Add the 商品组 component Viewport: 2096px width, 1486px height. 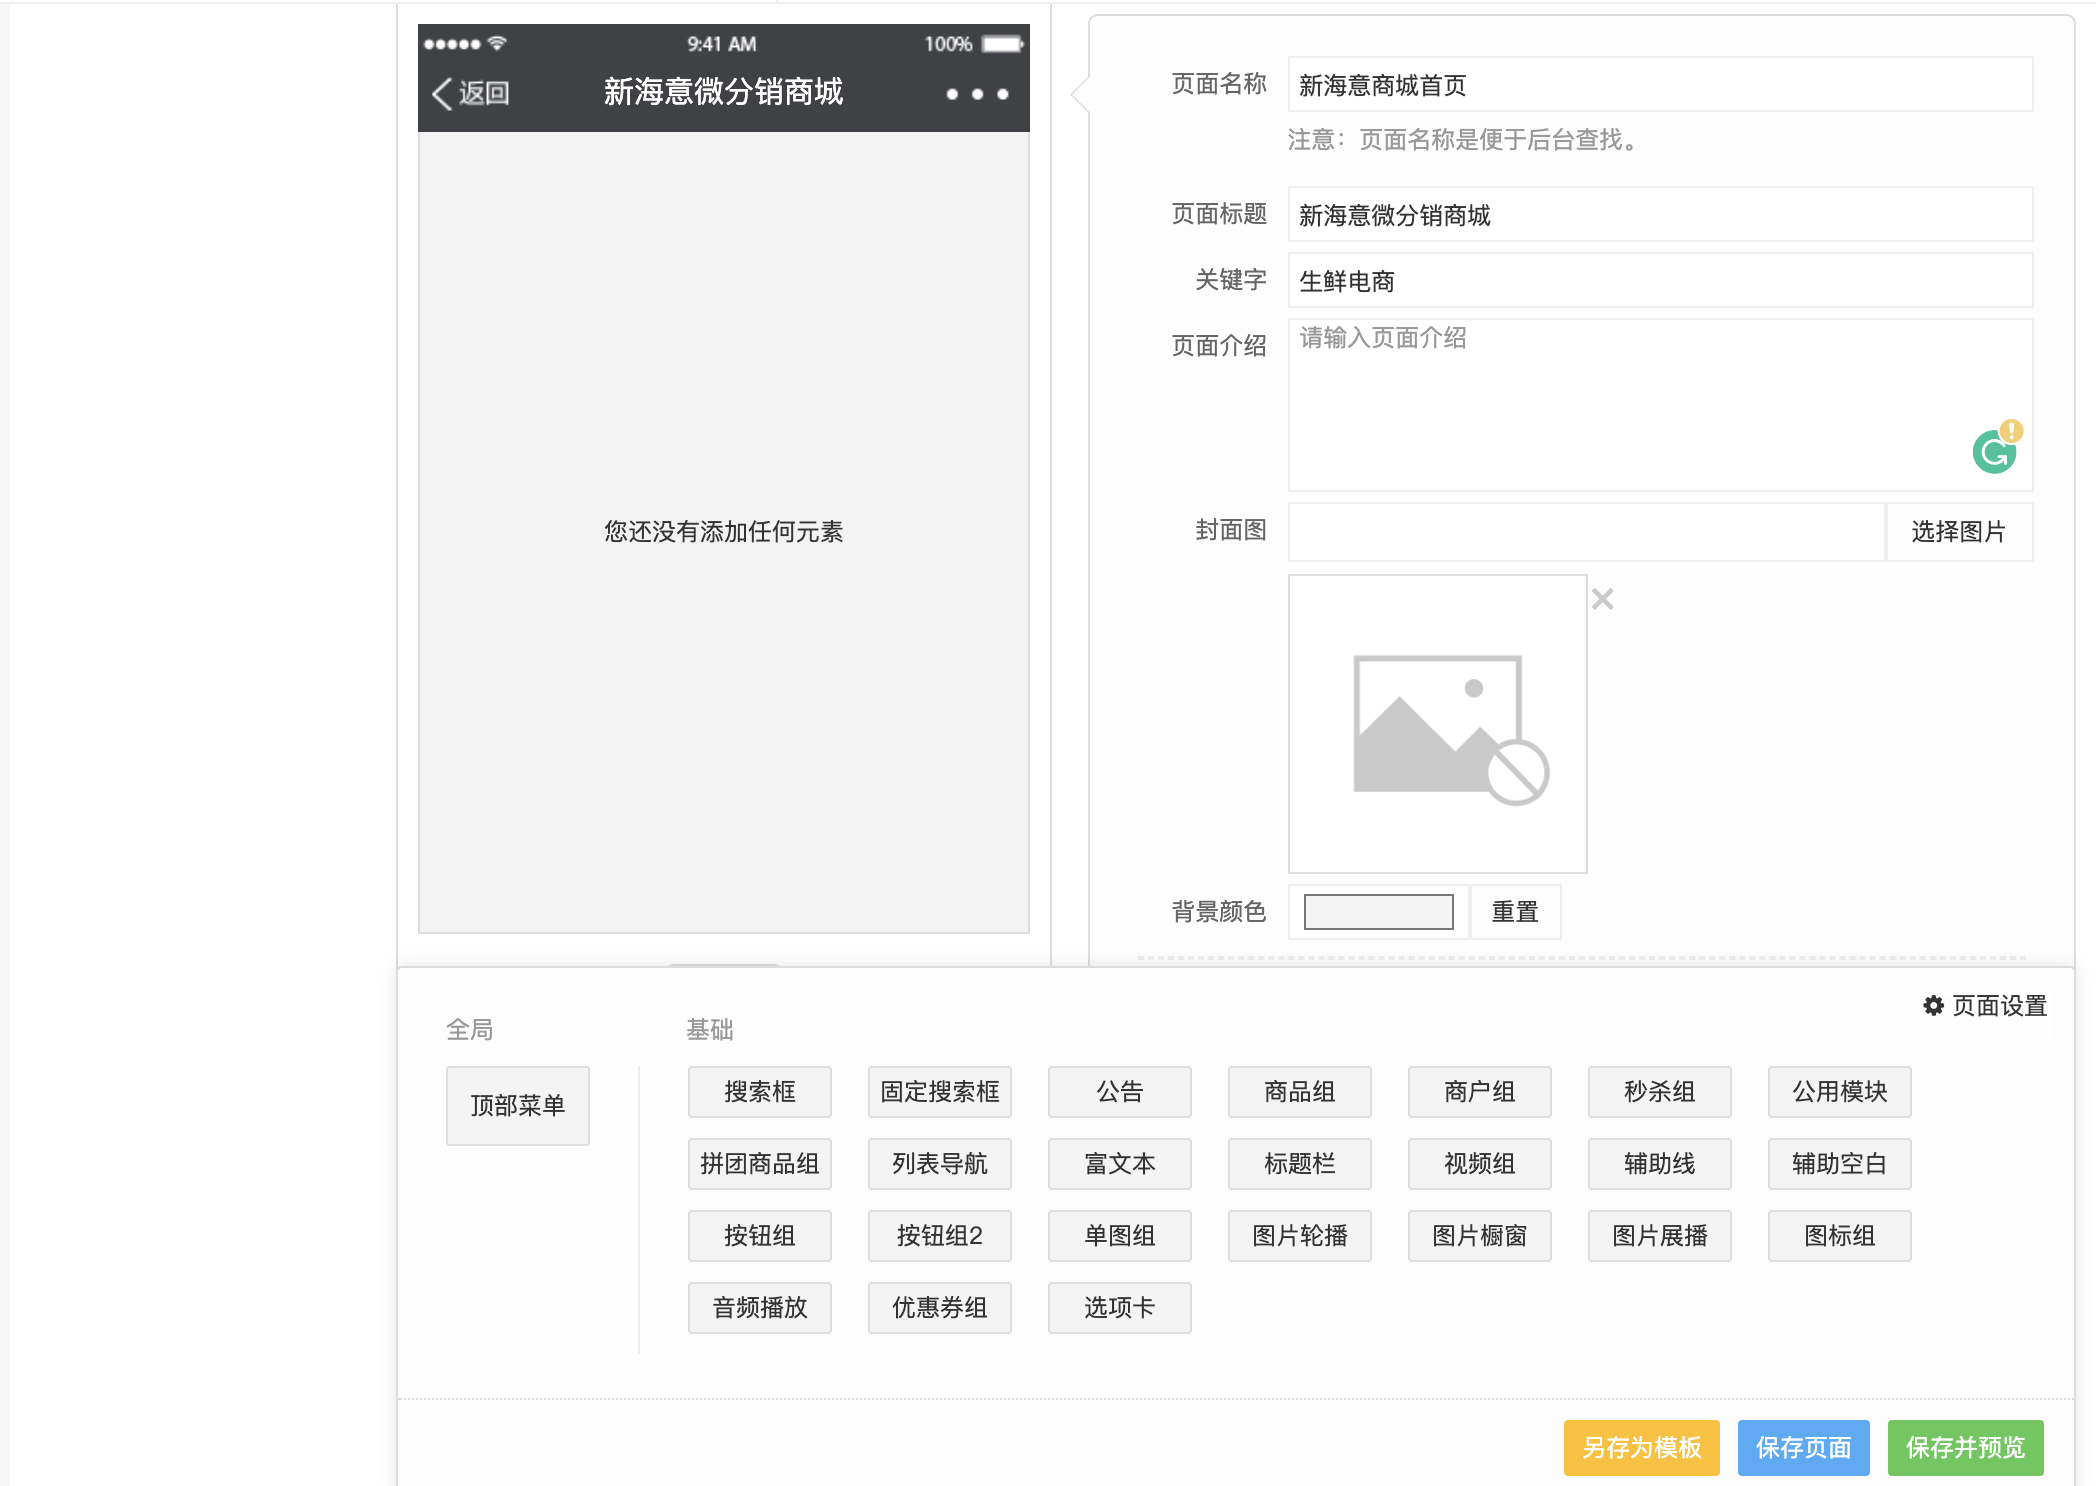(x=1300, y=1091)
